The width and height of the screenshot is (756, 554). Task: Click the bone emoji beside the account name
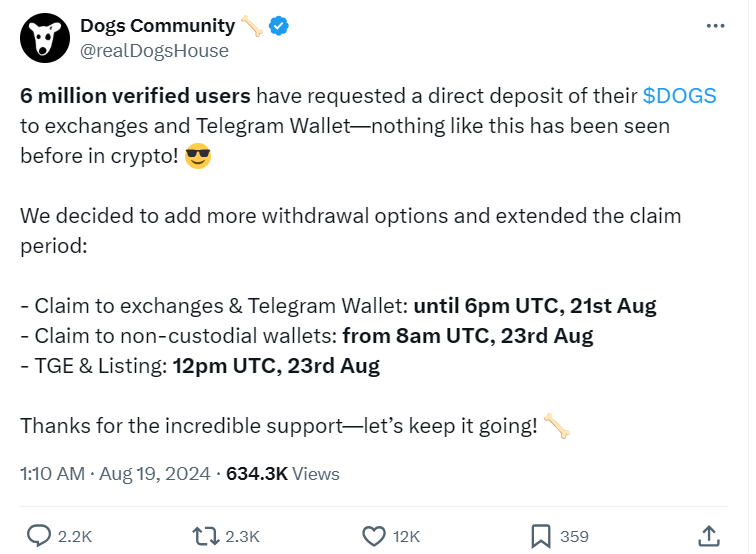(x=254, y=26)
